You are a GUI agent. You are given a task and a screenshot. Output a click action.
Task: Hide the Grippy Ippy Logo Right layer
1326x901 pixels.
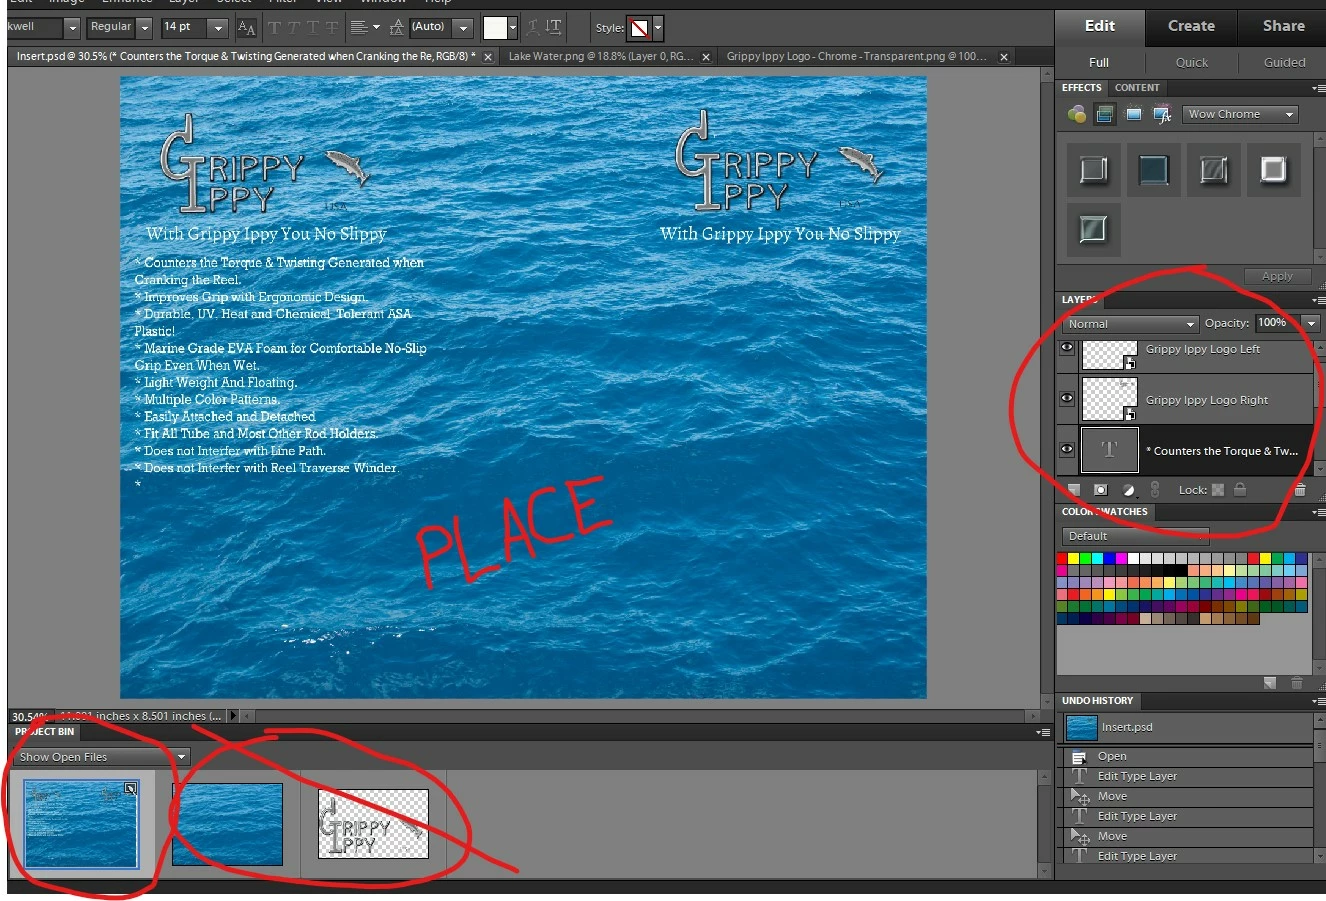[1067, 398]
